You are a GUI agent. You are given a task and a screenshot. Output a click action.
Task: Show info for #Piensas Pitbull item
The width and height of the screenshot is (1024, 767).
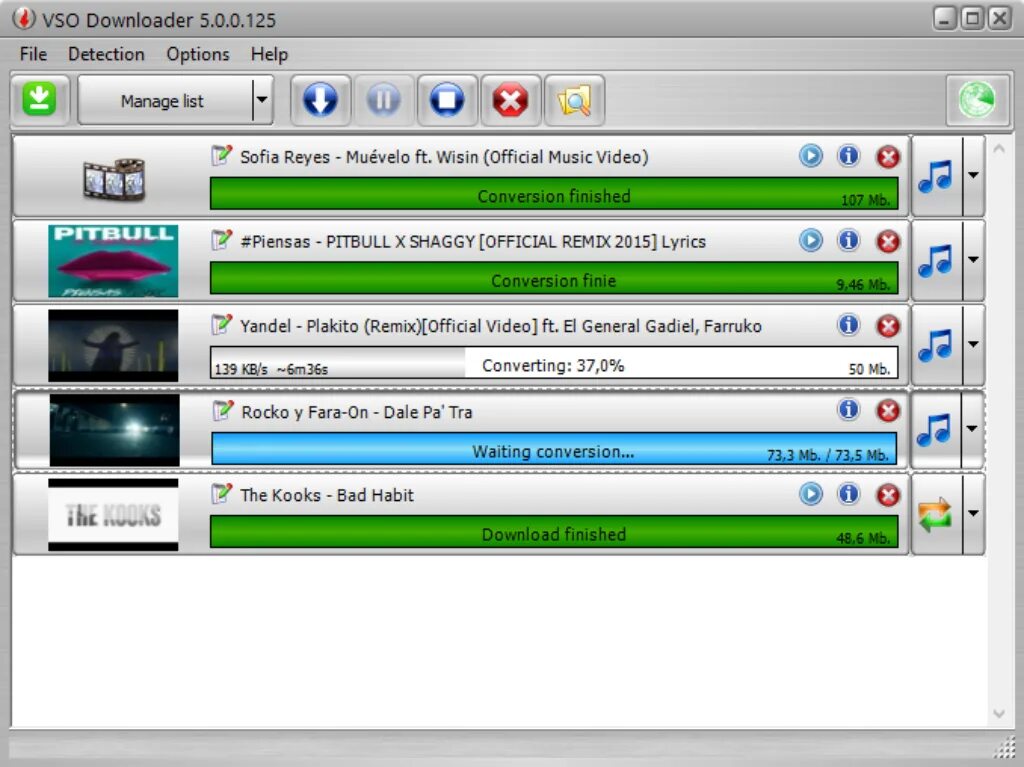click(848, 240)
